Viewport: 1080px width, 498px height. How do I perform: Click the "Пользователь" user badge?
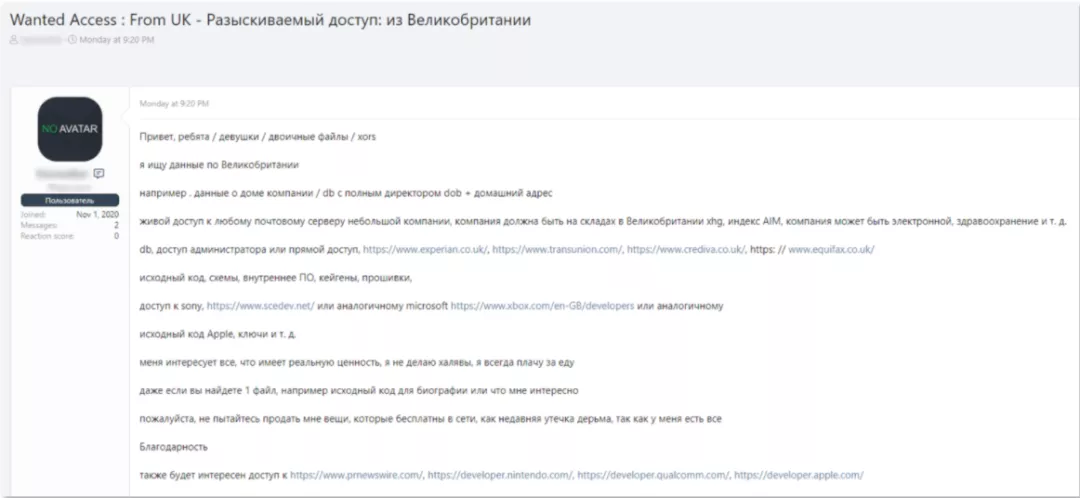point(69,200)
